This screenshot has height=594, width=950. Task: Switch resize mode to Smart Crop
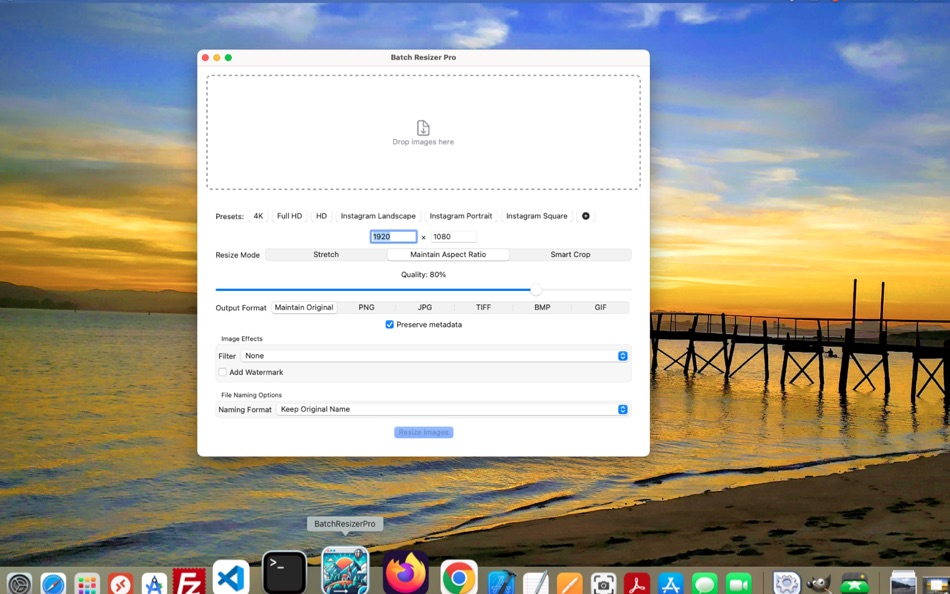click(570, 254)
